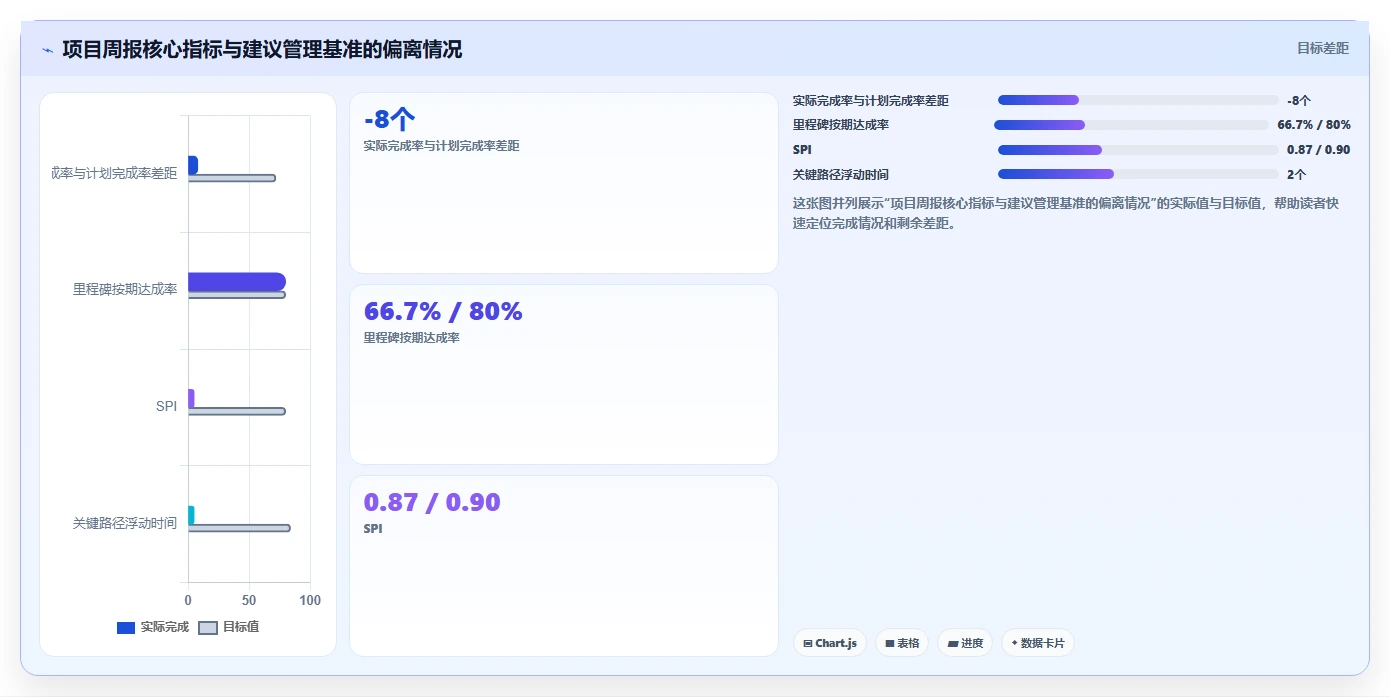Click 里程碑按期达成率 caption in the data card
The width and height of the screenshot is (1390, 697).
pos(412,337)
